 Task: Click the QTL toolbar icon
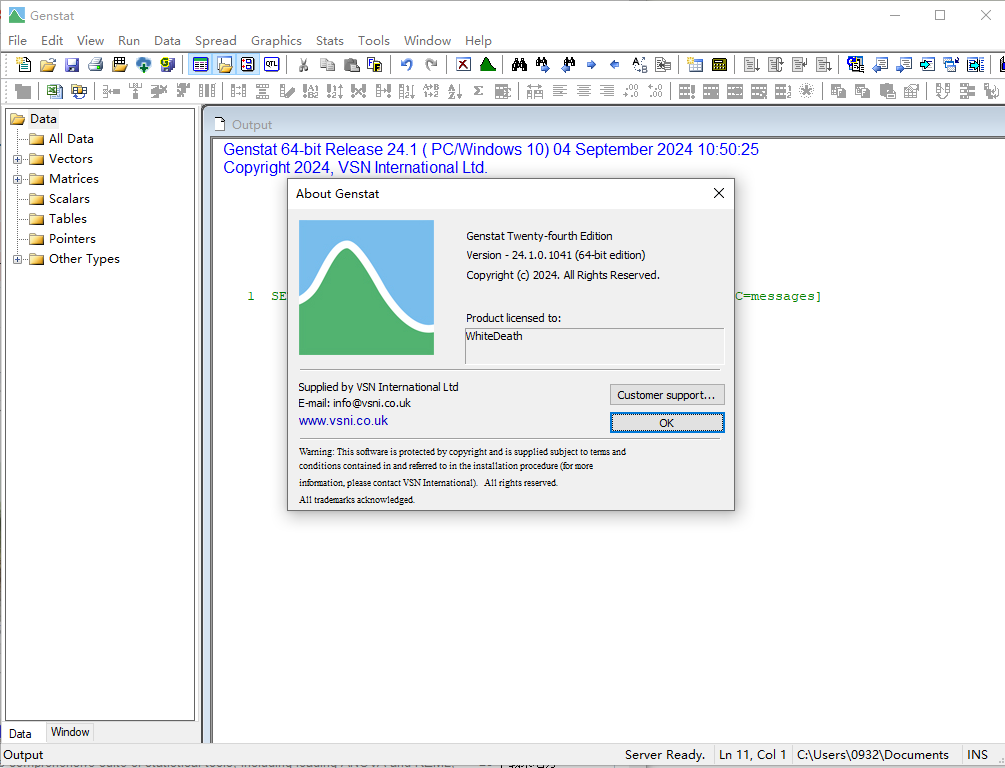pyautogui.click(x=272, y=65)
